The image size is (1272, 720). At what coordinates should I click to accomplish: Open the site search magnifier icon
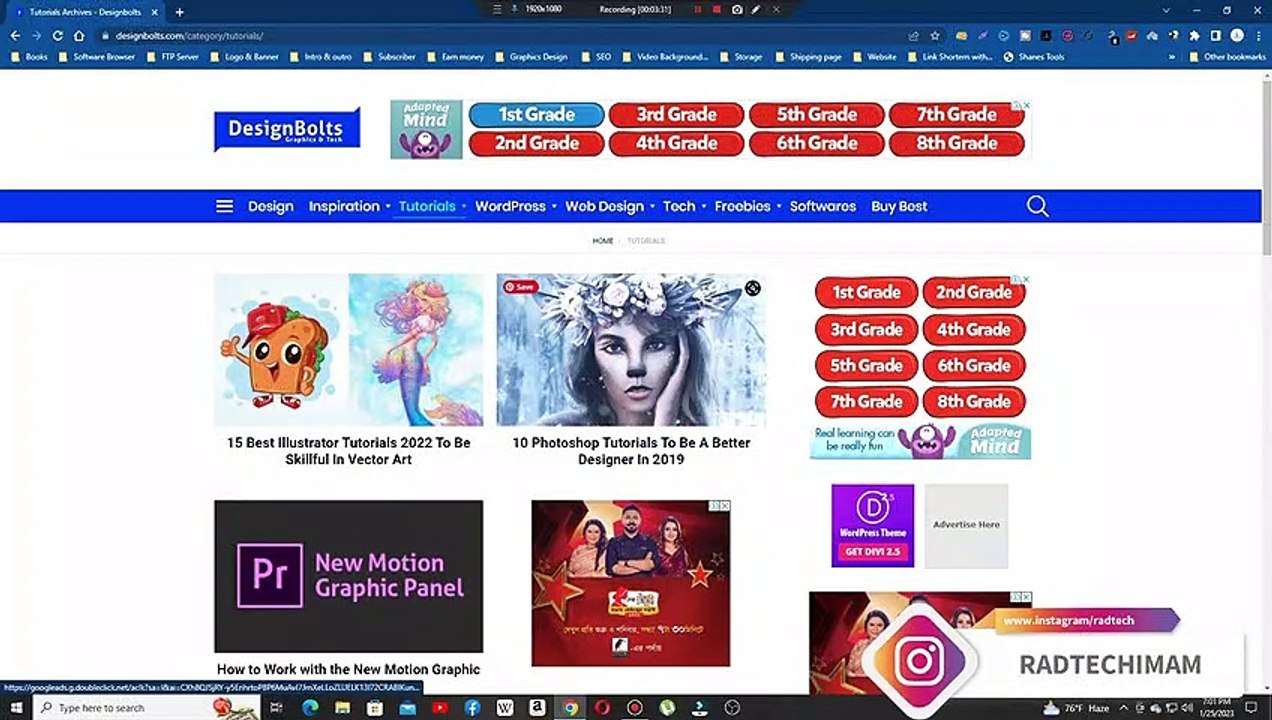(1037, 206)
